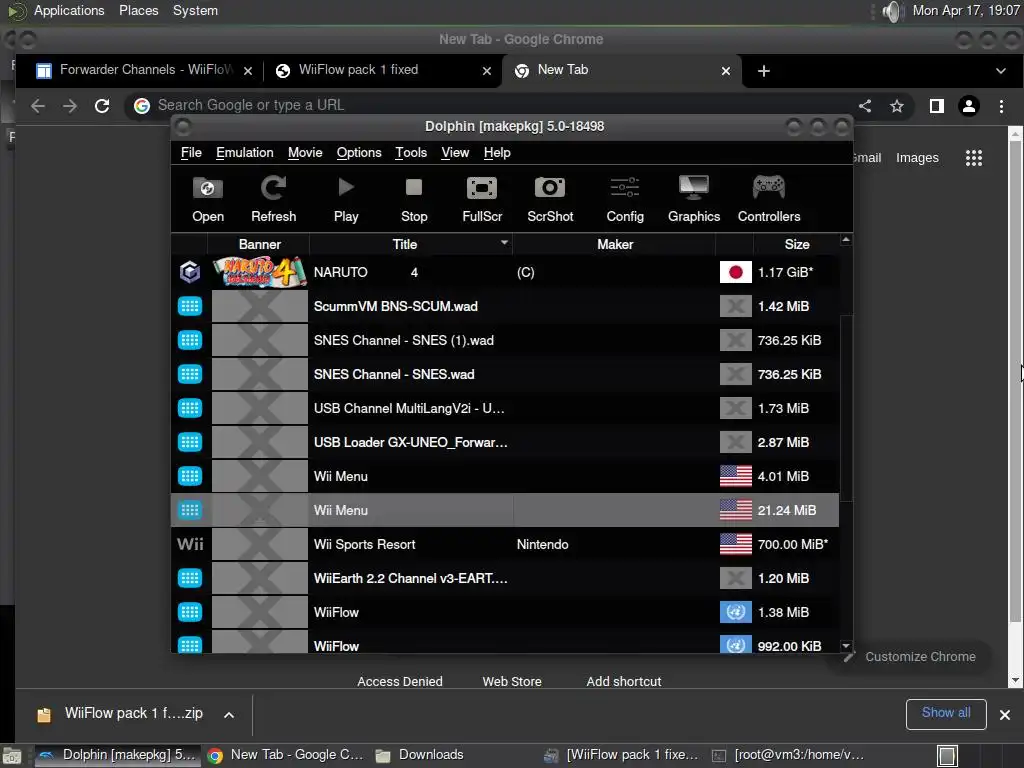The width and height of the screenshot is (1024, 768).
Task: Select the 4.01 MiB Wii Menu entry
Action: [505, 476]
